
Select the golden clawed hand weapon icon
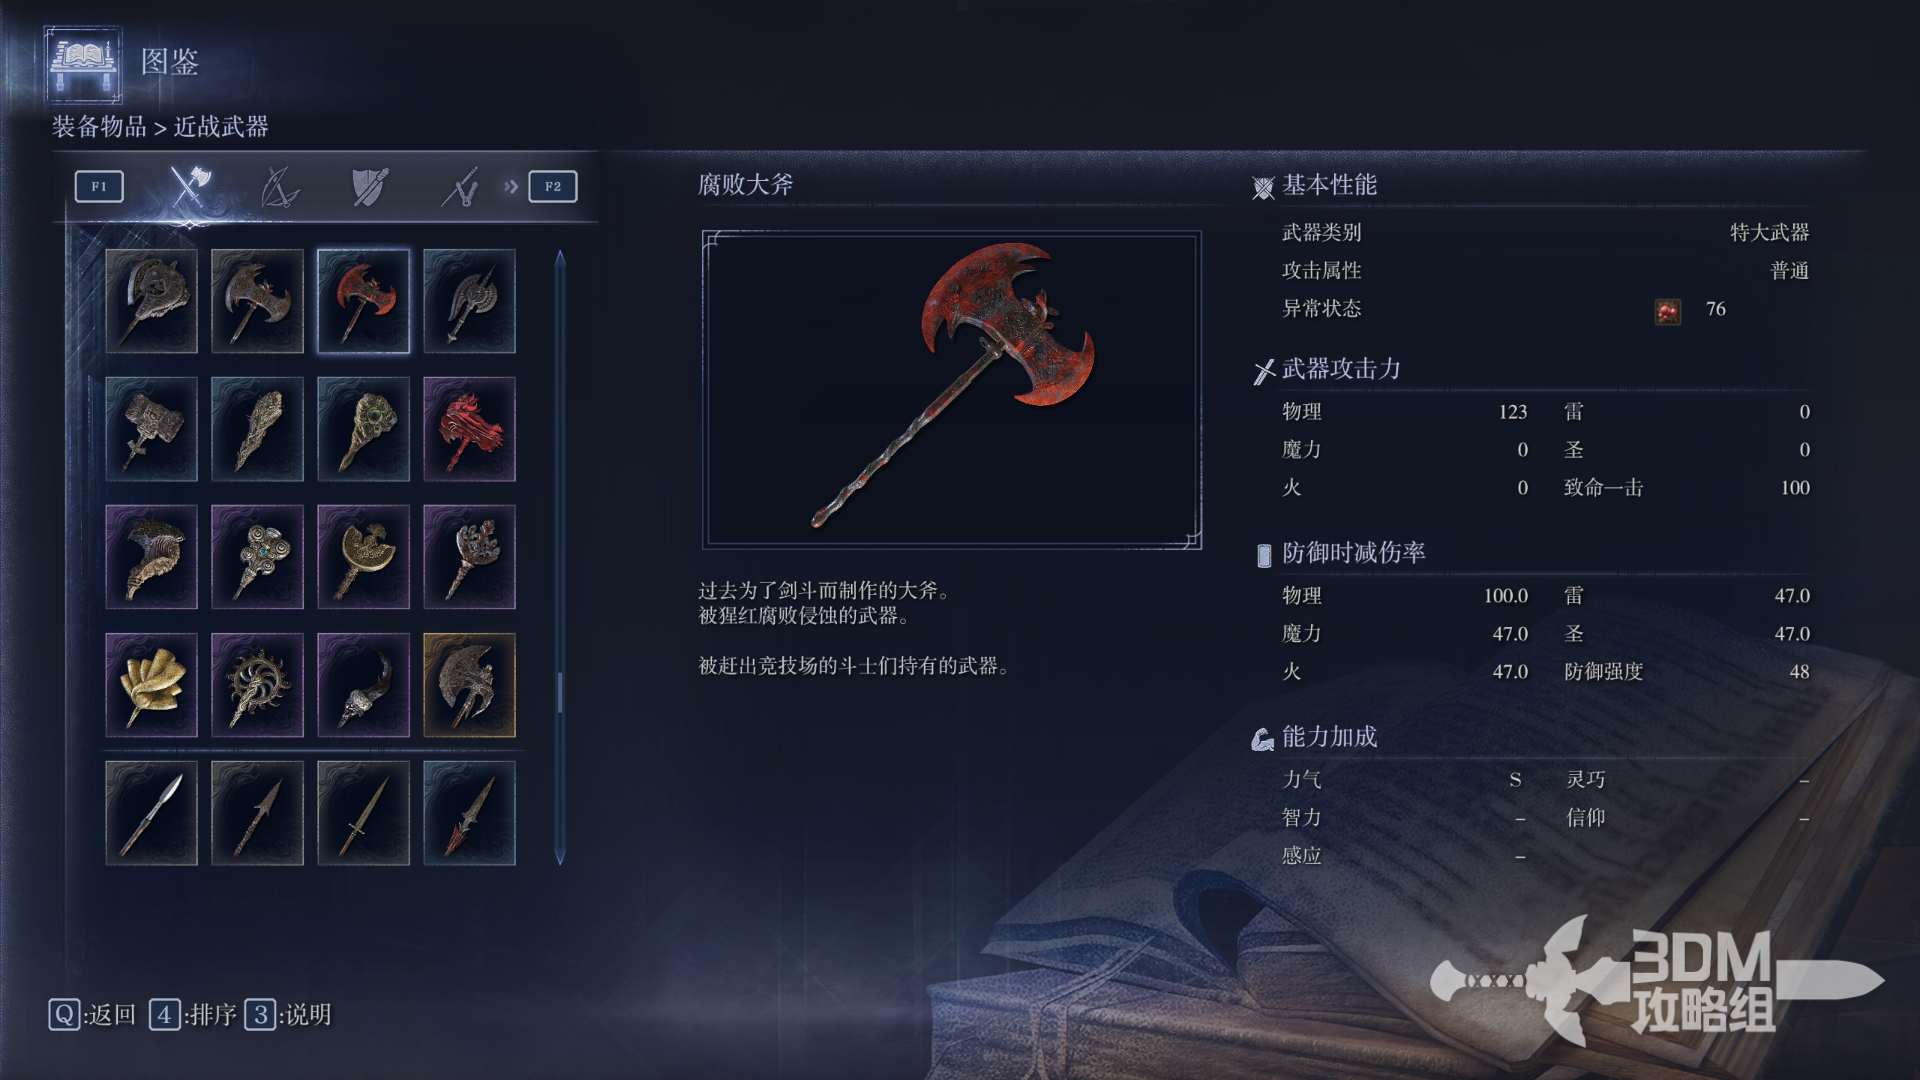151,685
